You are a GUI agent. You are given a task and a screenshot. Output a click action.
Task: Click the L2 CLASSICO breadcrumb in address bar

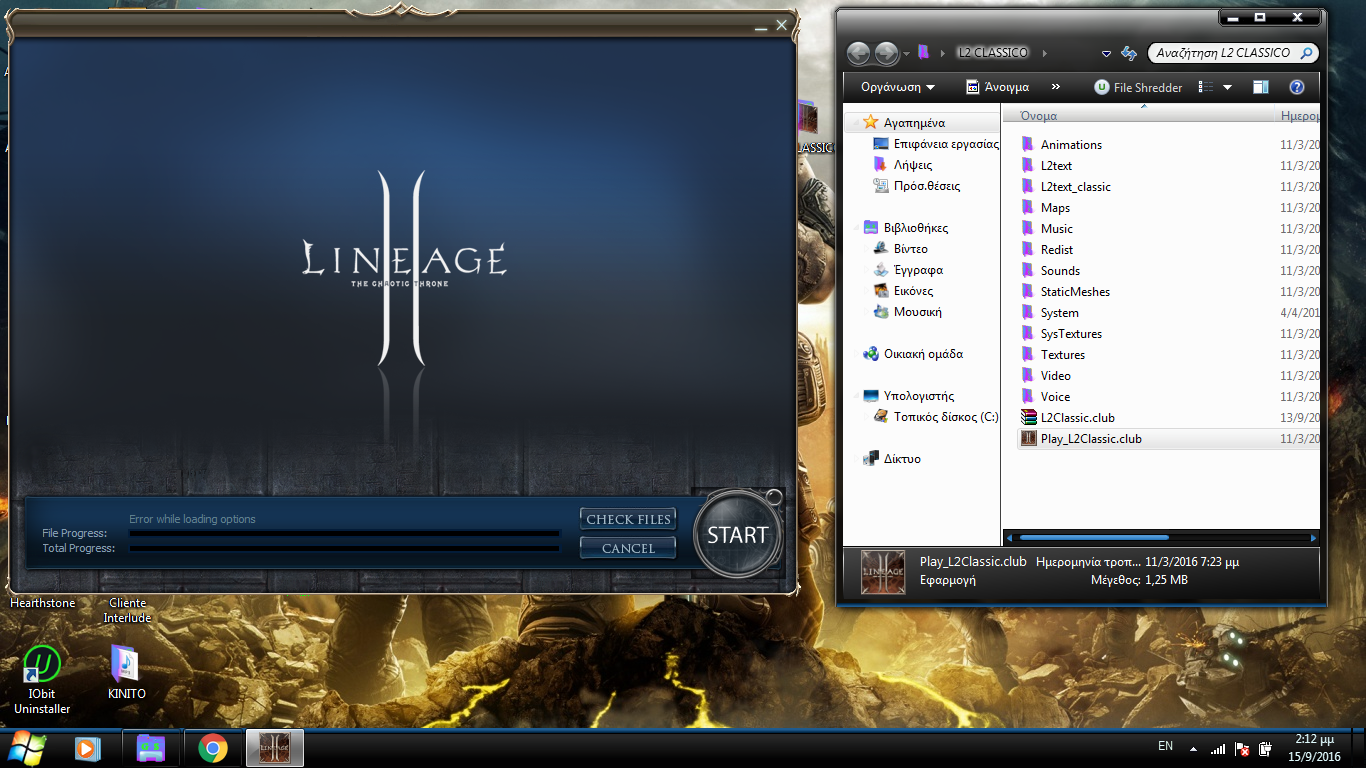tap(992, 53)
